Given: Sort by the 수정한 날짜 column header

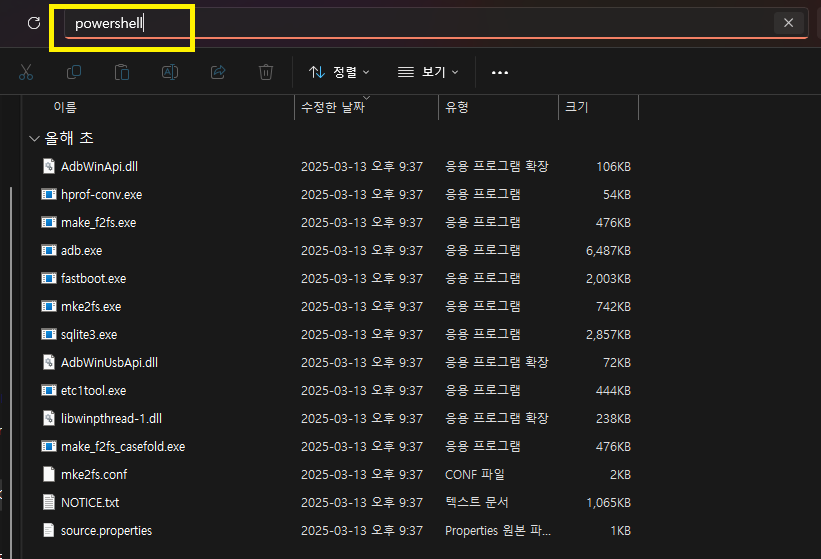Looking at the screenshot, I should point(333,107).
